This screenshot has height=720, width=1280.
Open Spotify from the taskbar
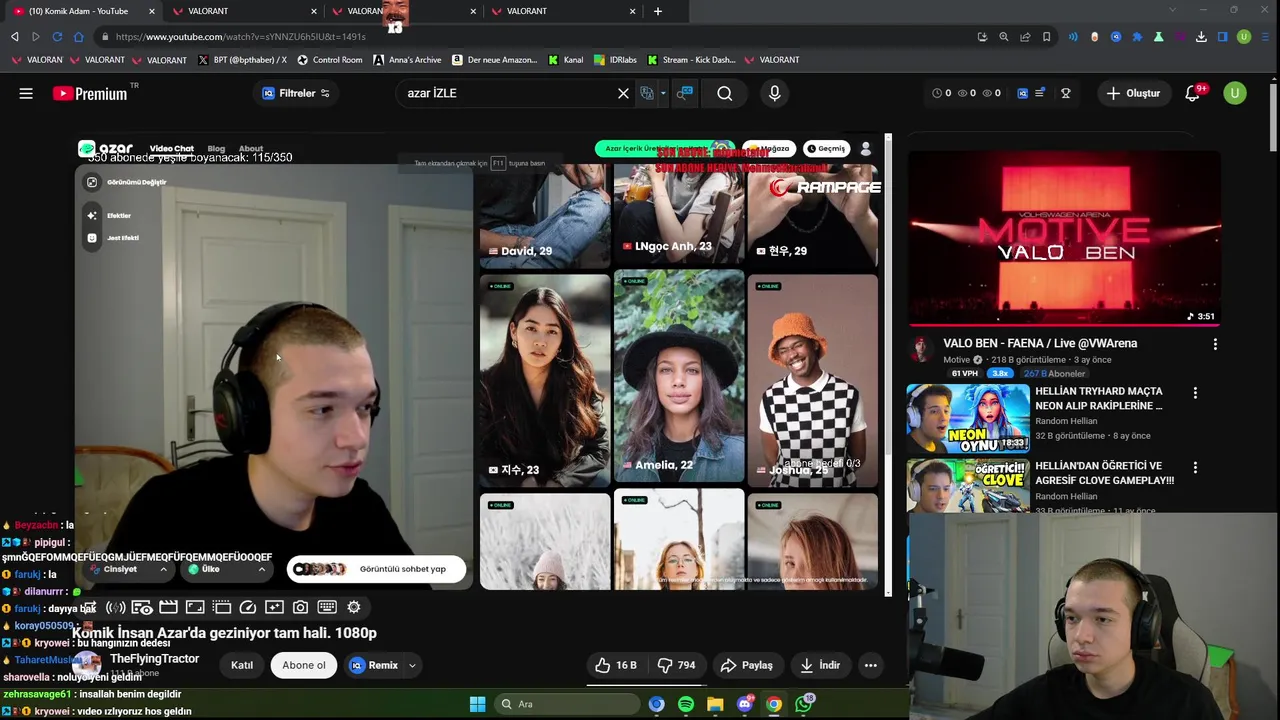685,704
